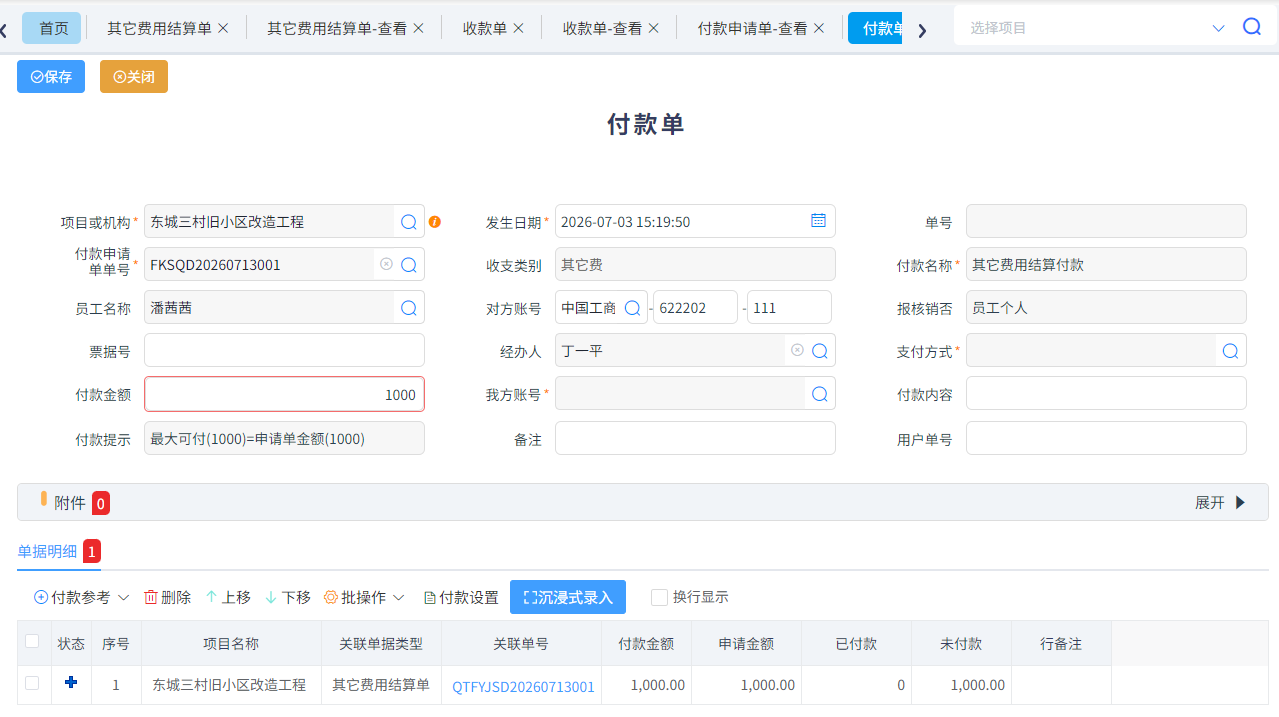
Task: Clear the 付款申请单单号 field value
Action: coord(386,265)
